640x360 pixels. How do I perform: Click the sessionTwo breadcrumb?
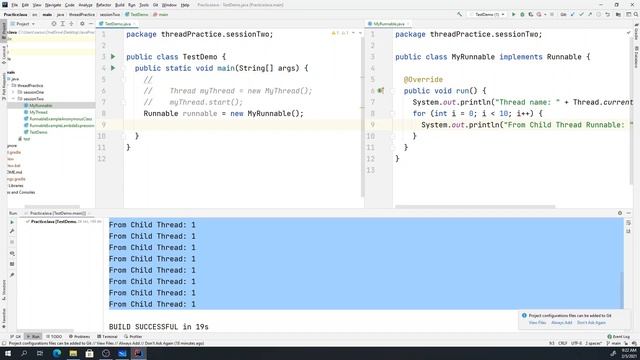coord(110,14)
